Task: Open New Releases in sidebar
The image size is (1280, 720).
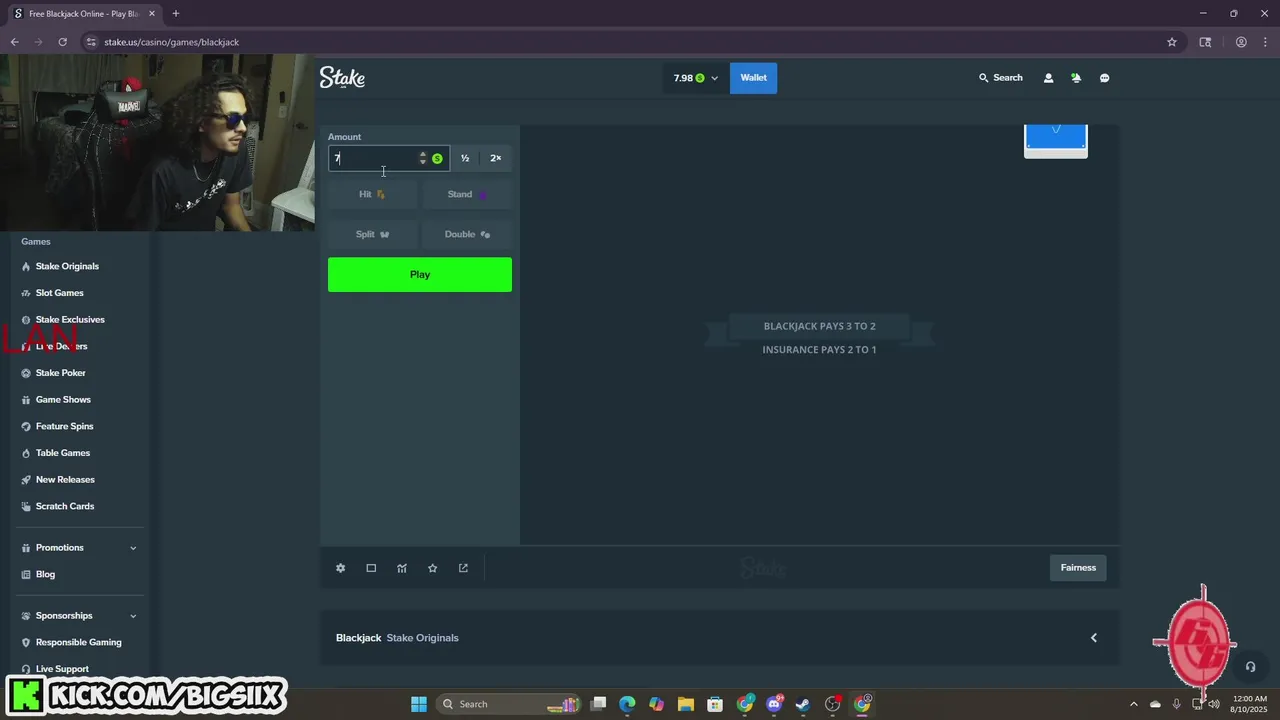Action: coord(65,480)
